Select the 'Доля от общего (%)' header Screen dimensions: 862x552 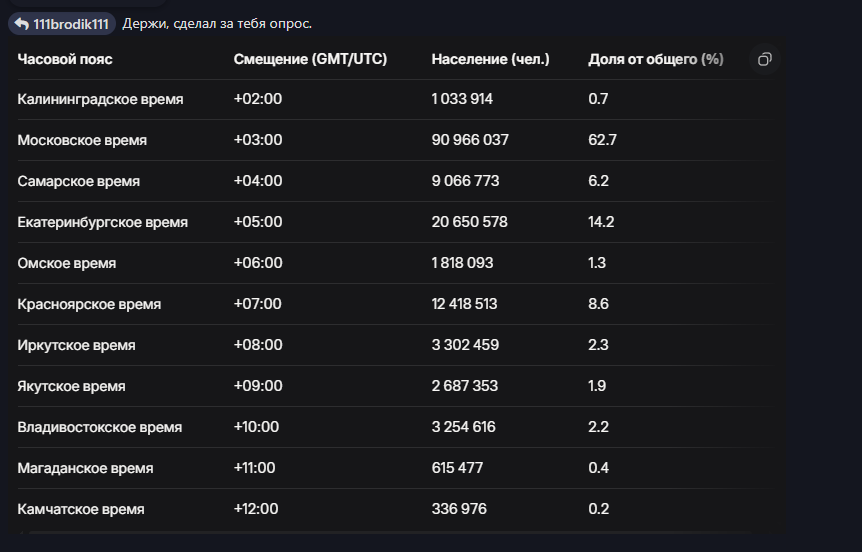(655, 60)
